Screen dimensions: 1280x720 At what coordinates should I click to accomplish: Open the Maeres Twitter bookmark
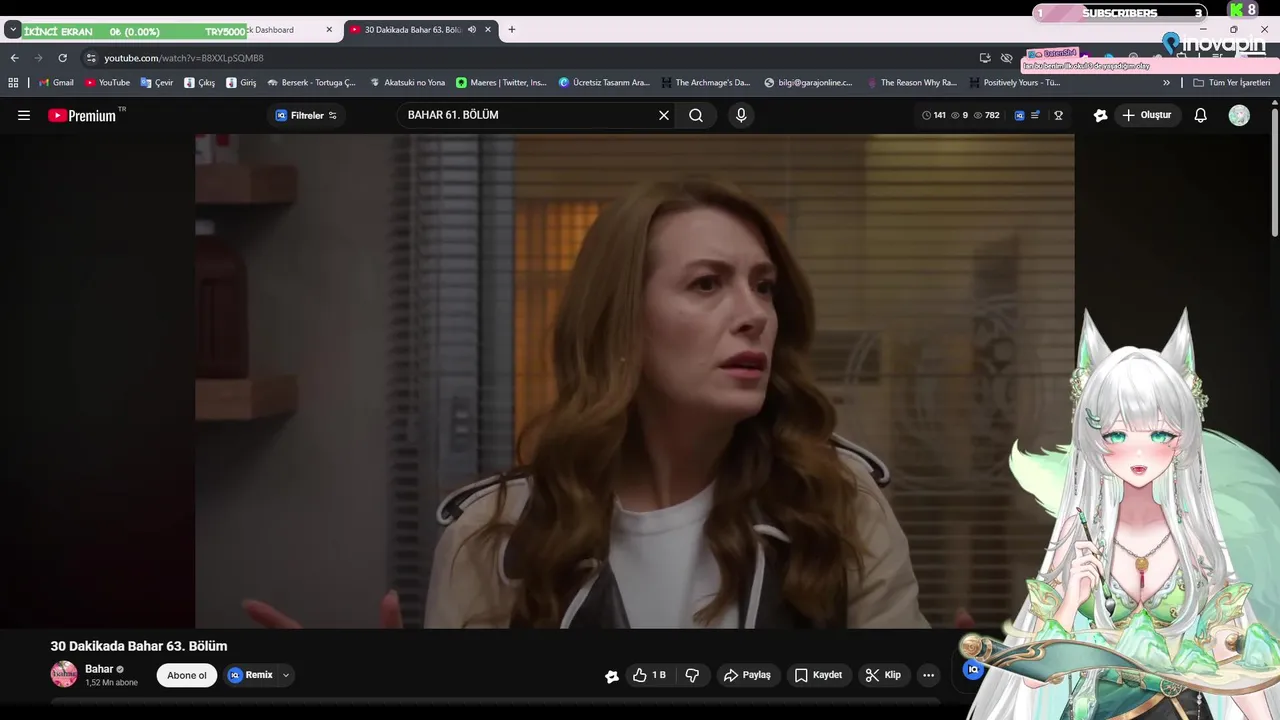pos(501,83)
